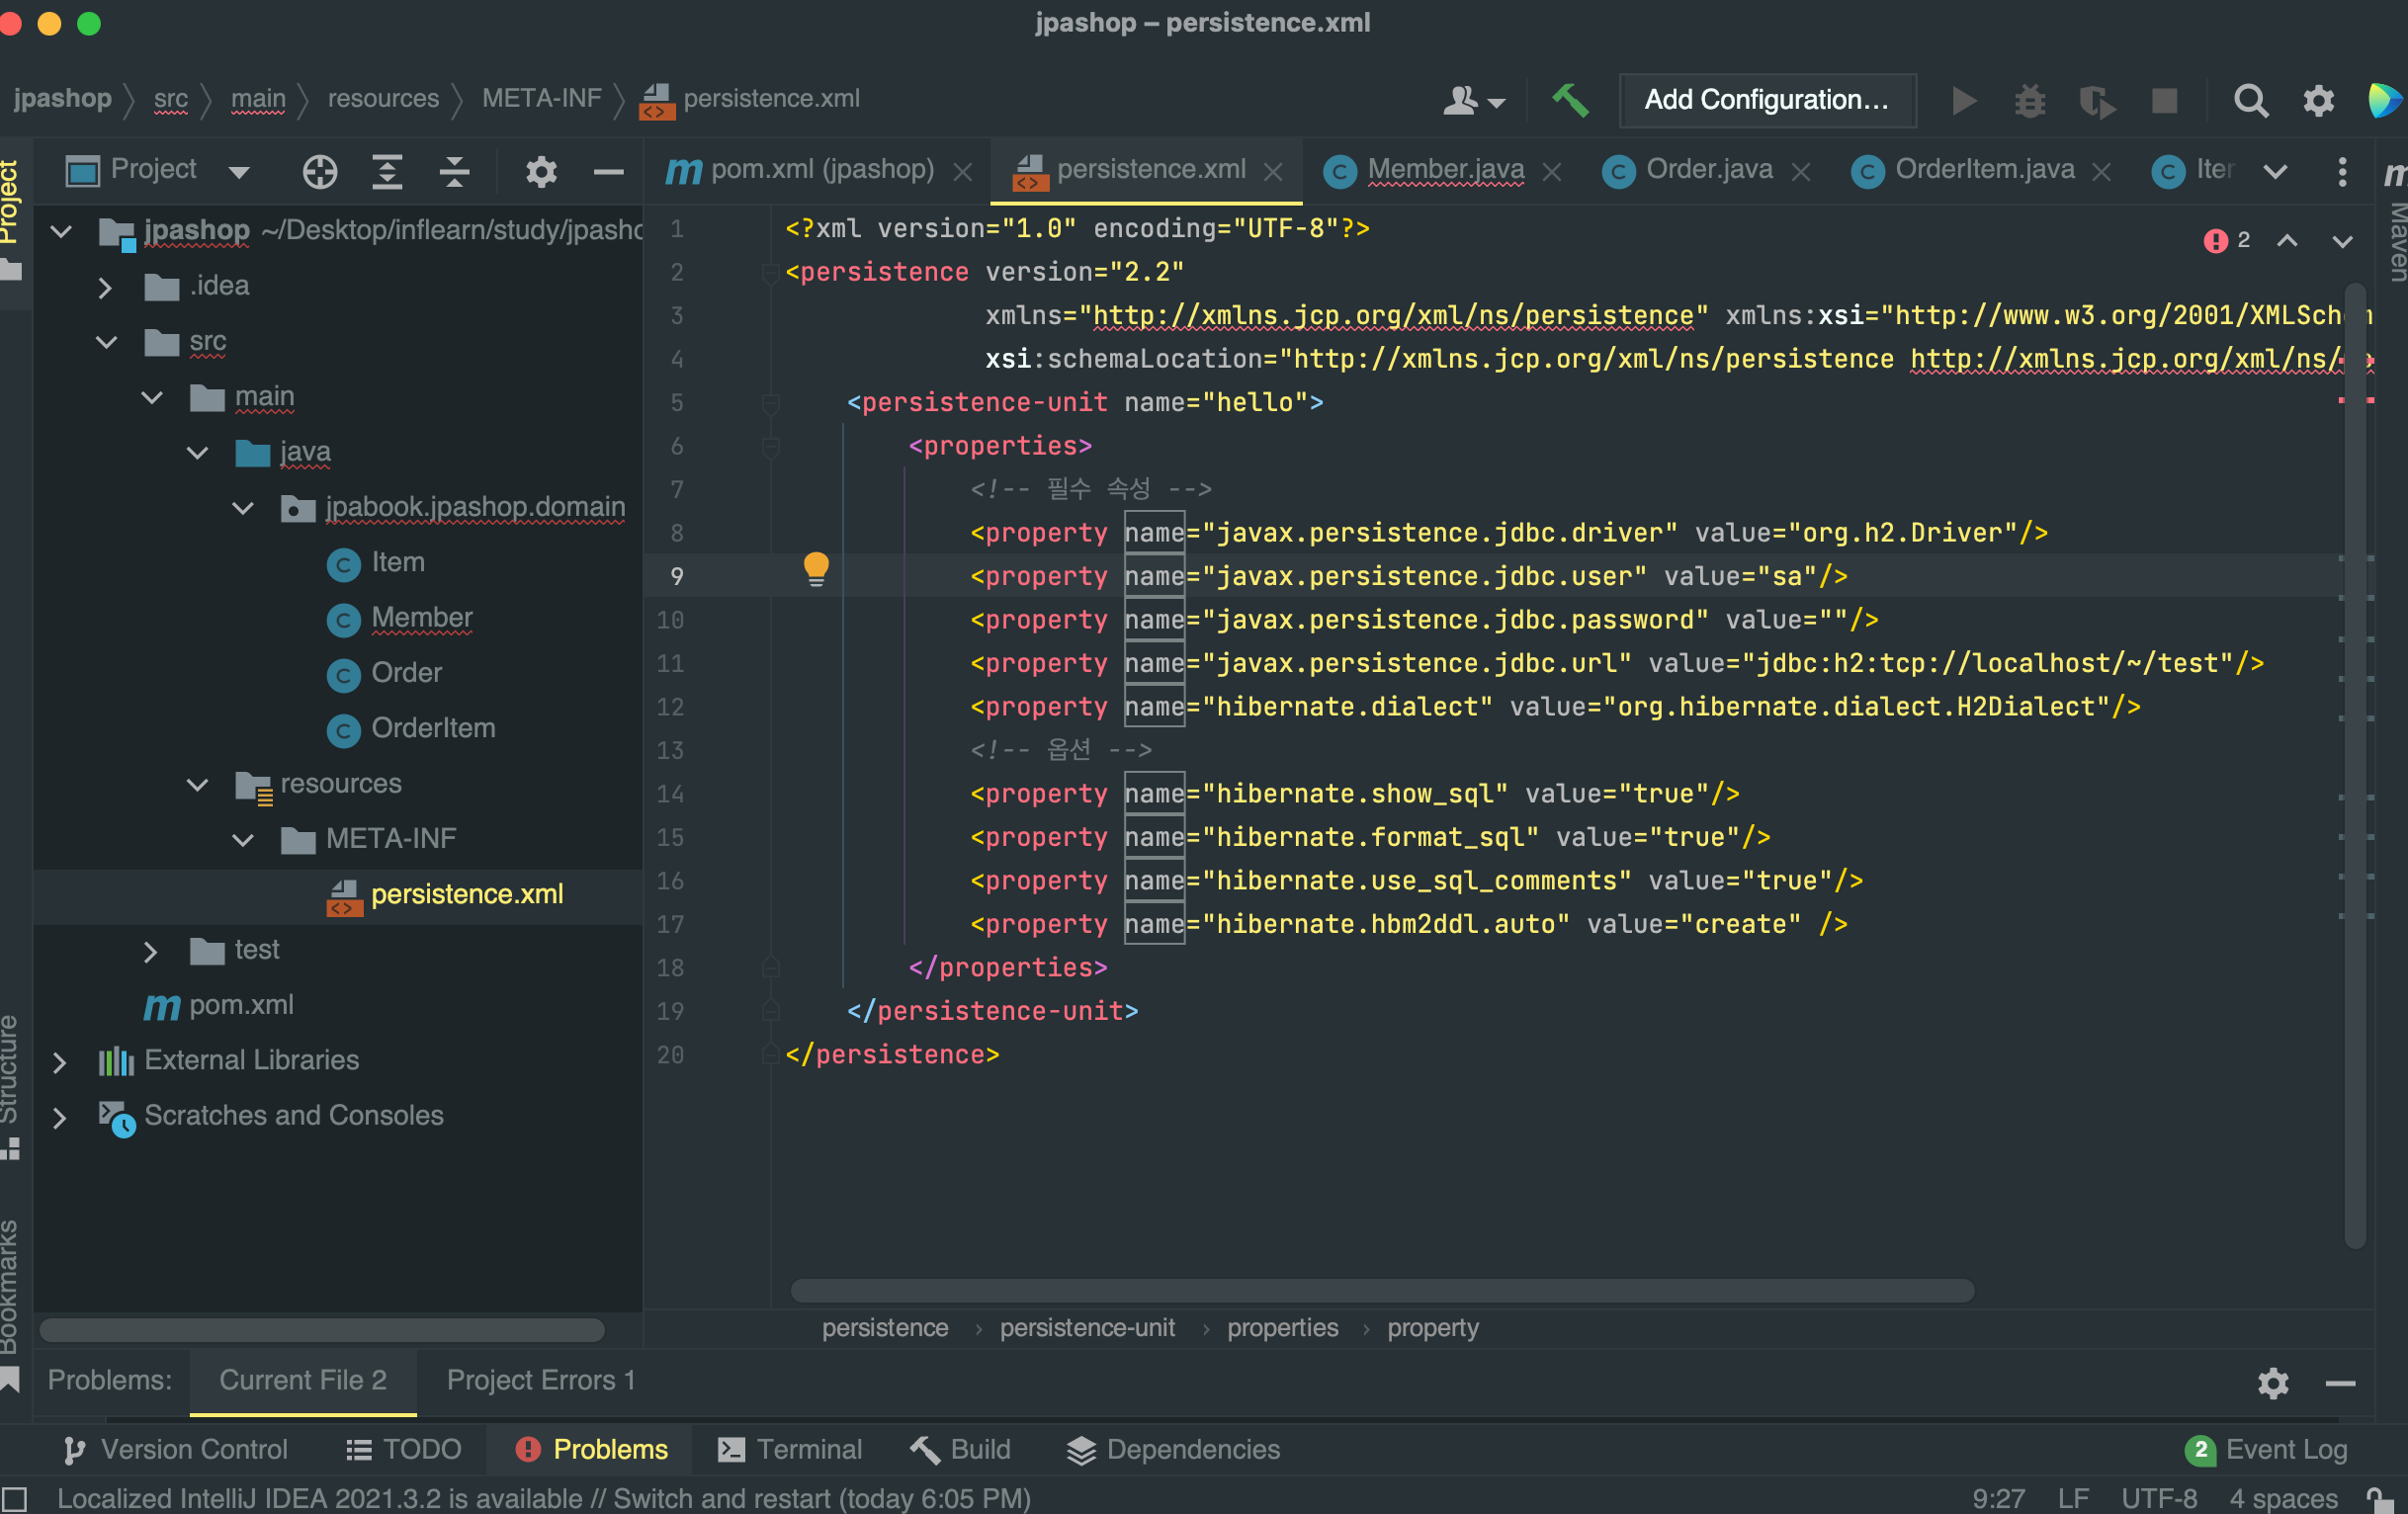Viewport: 2408px width, 1514px height.
Task: Collapse jpabook.jpashop.domain package
Action: coord(243,508)
